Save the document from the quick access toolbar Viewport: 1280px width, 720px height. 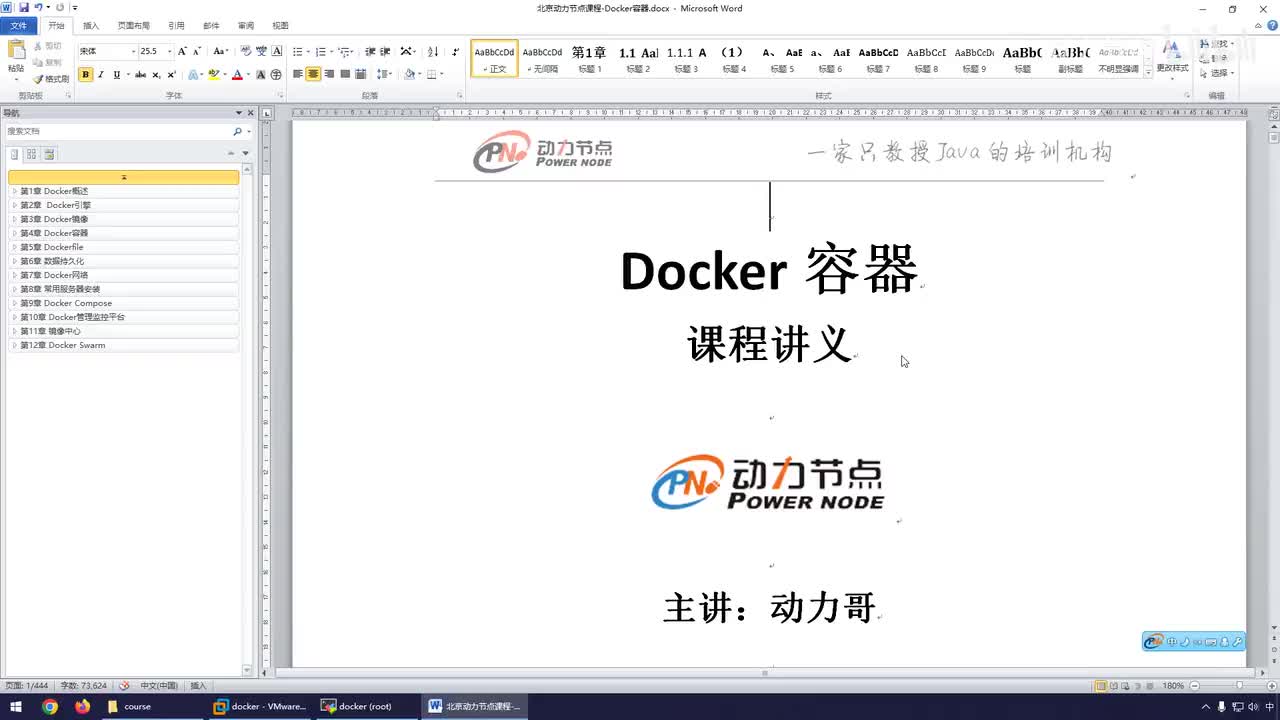tap(24, 7)
